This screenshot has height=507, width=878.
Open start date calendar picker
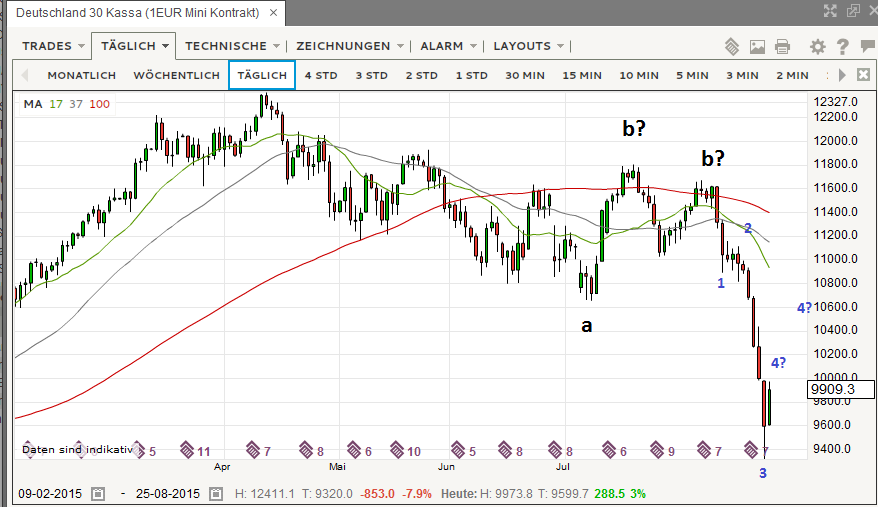98,494
